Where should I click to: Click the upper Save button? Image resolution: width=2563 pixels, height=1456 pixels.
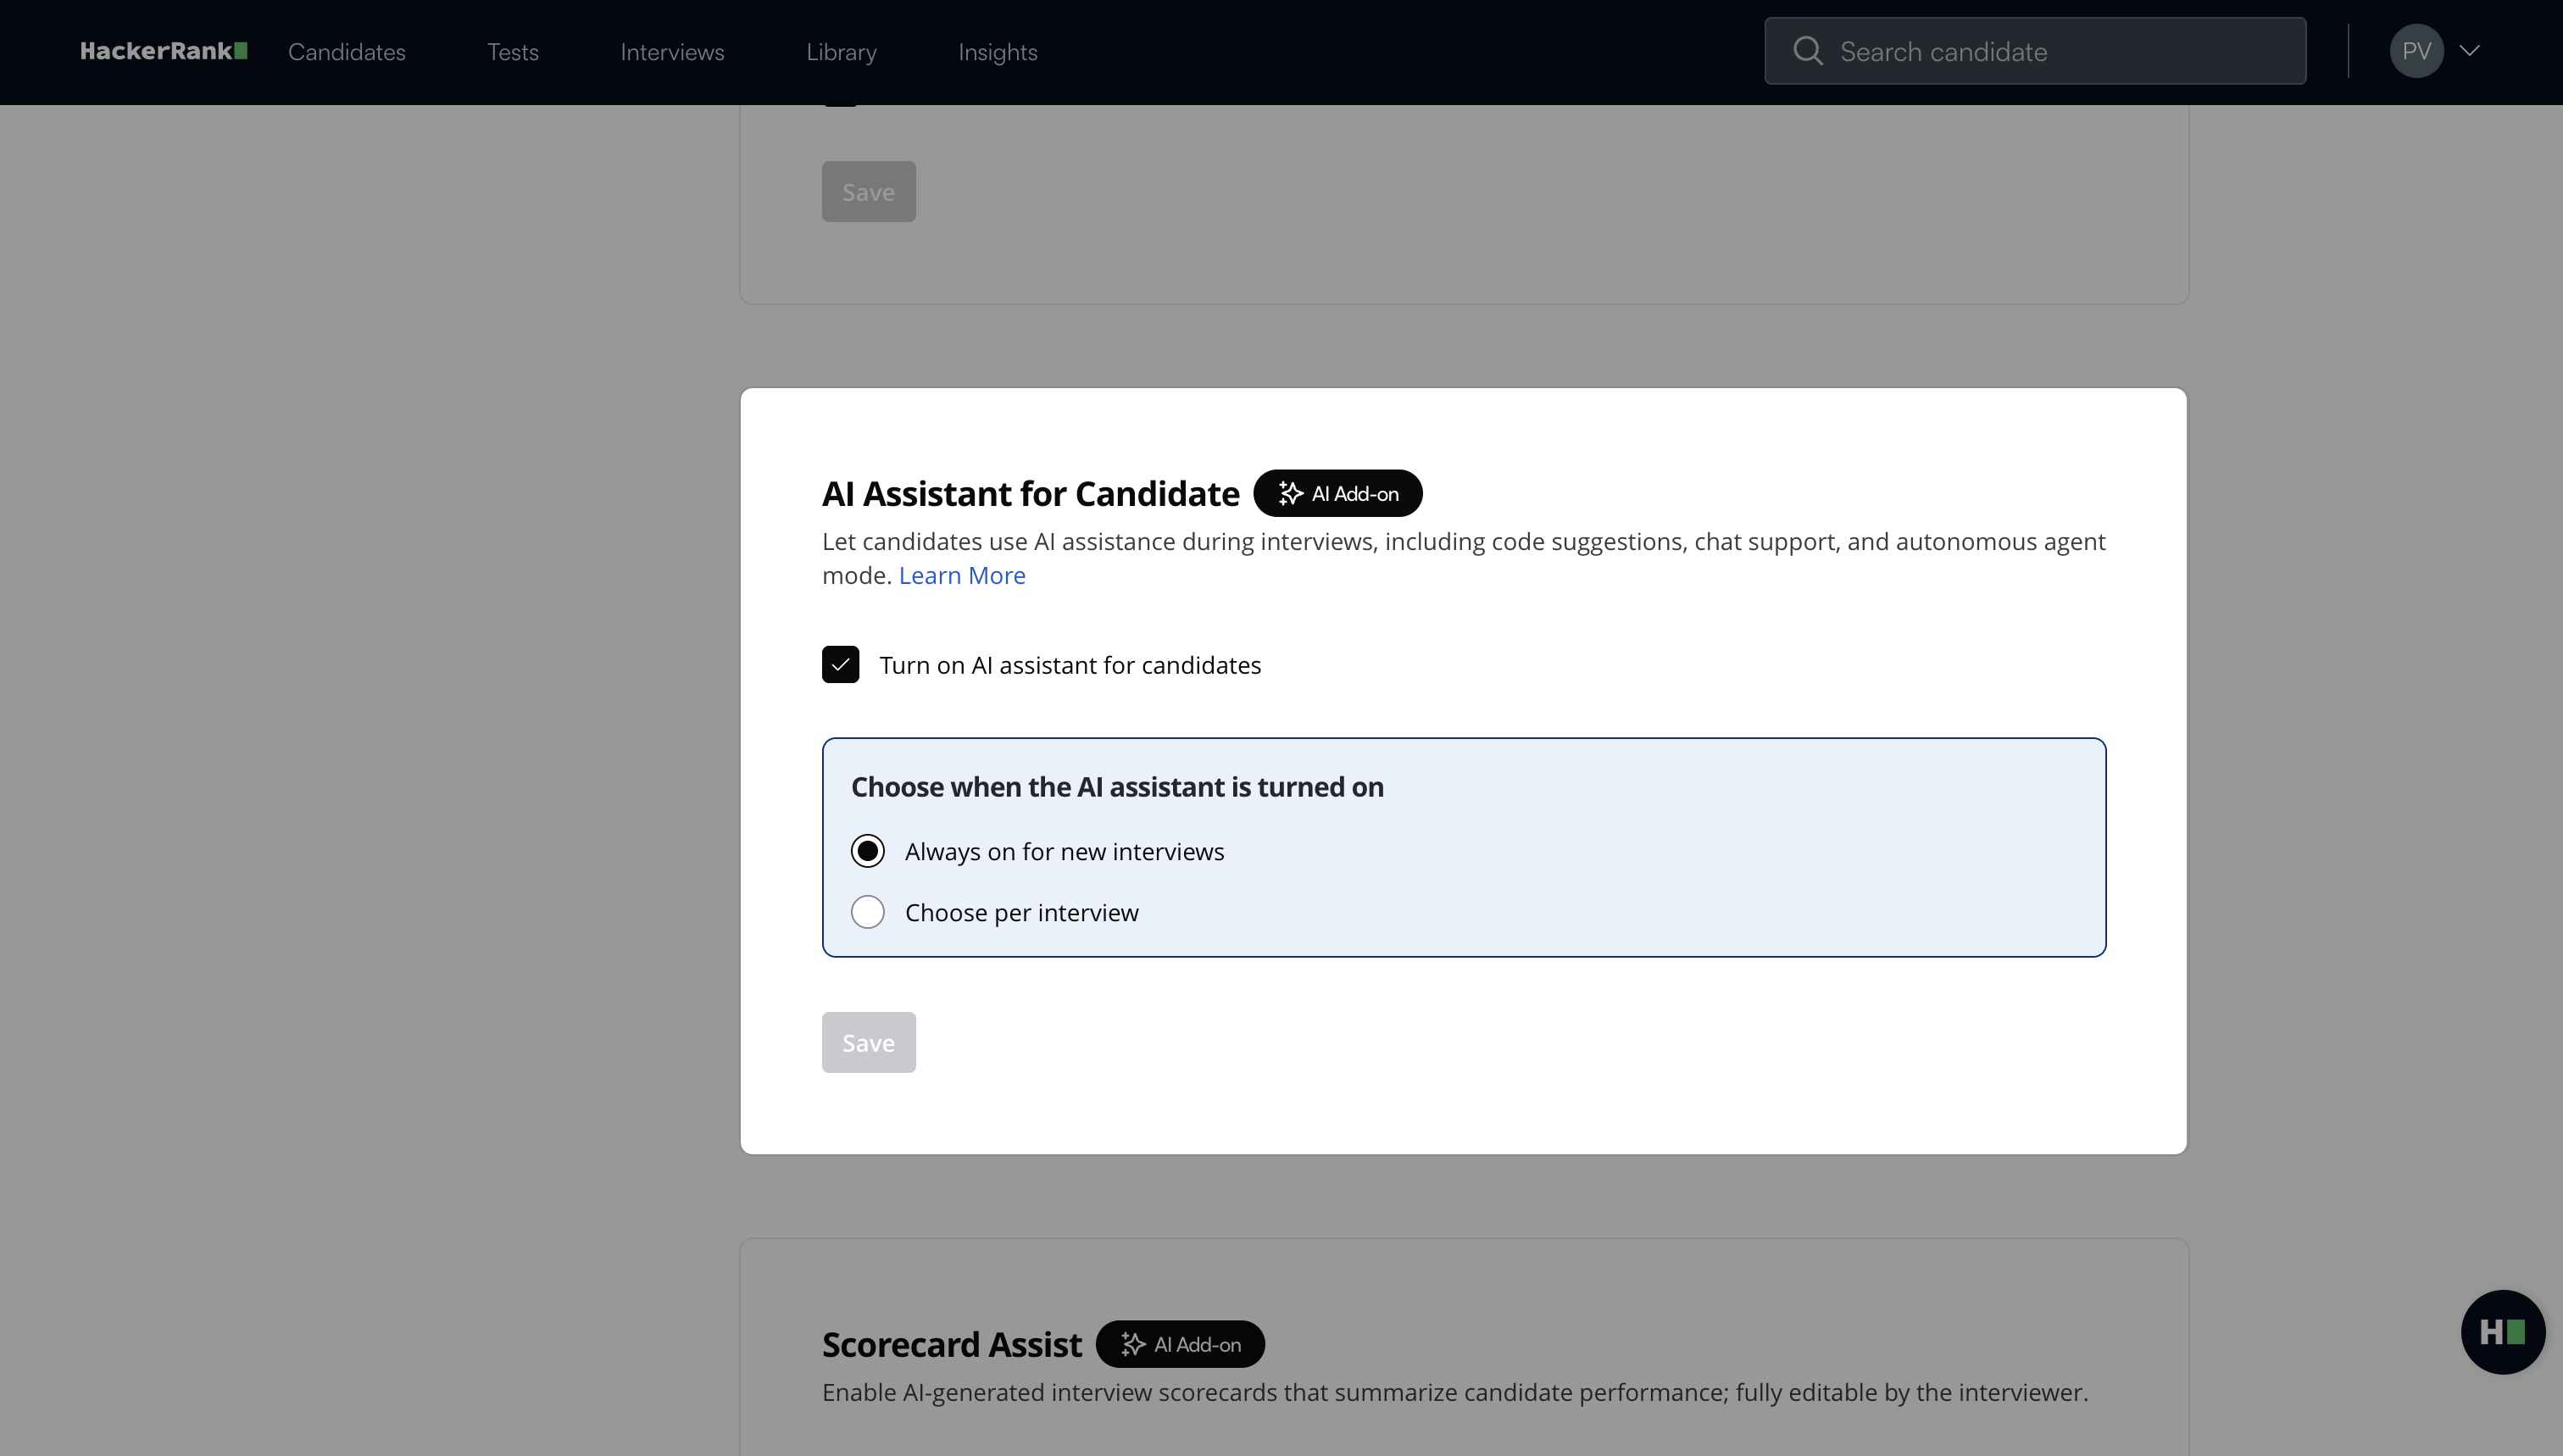pos(868,192)
